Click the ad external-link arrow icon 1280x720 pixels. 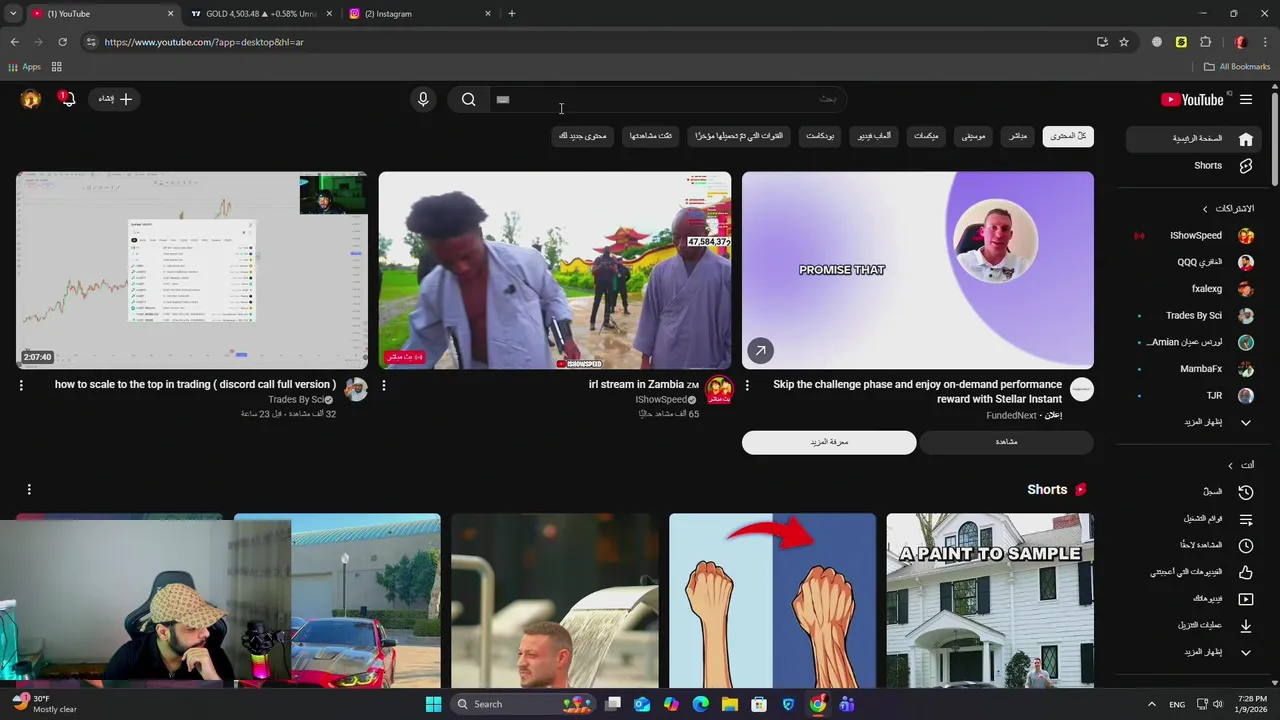click(760, 351)
